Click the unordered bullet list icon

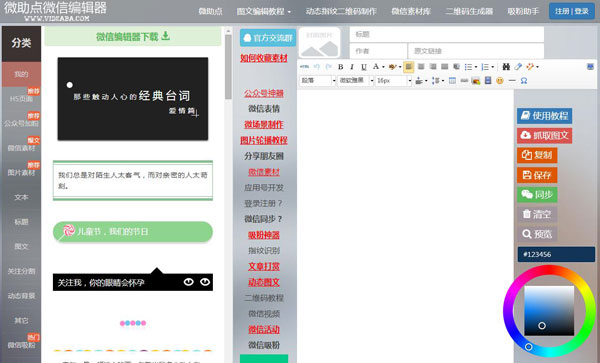click(468, 67)
